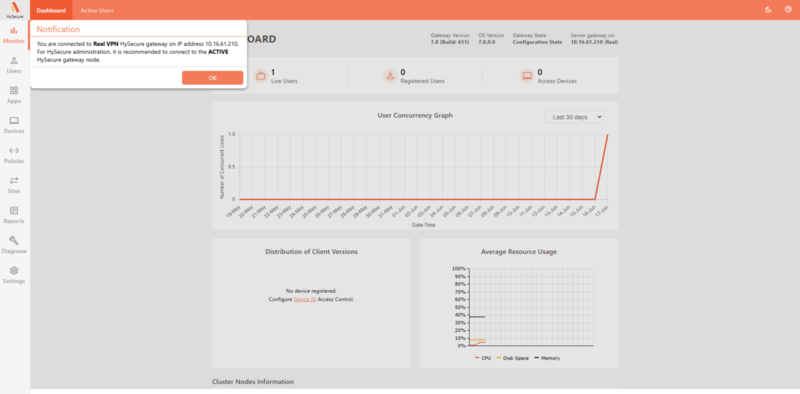Follow the Device ID link
Viewport: 800px width, 394px height.
(x=305, y=300)
